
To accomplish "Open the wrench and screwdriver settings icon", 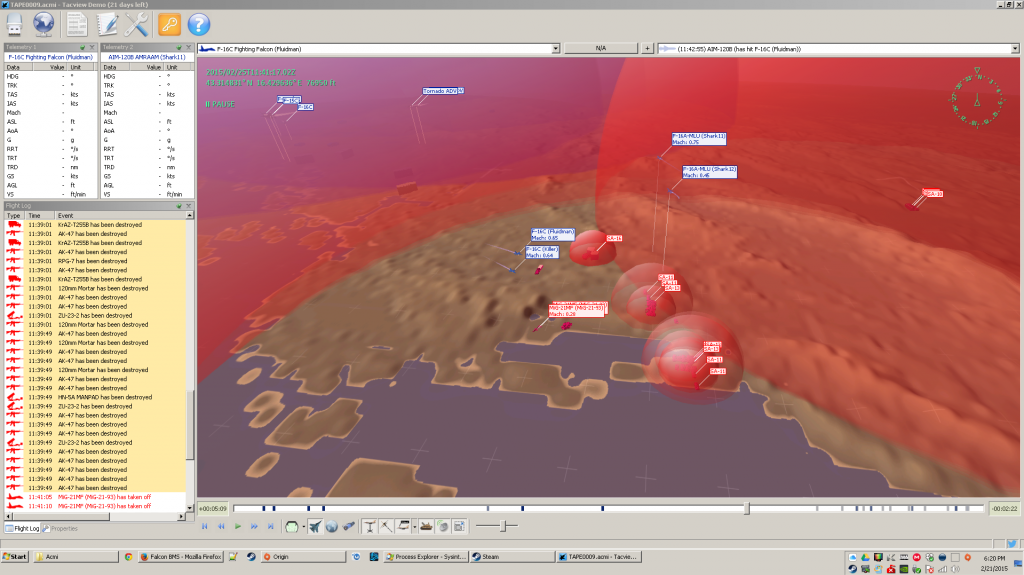I will click(x=136, y=25).
